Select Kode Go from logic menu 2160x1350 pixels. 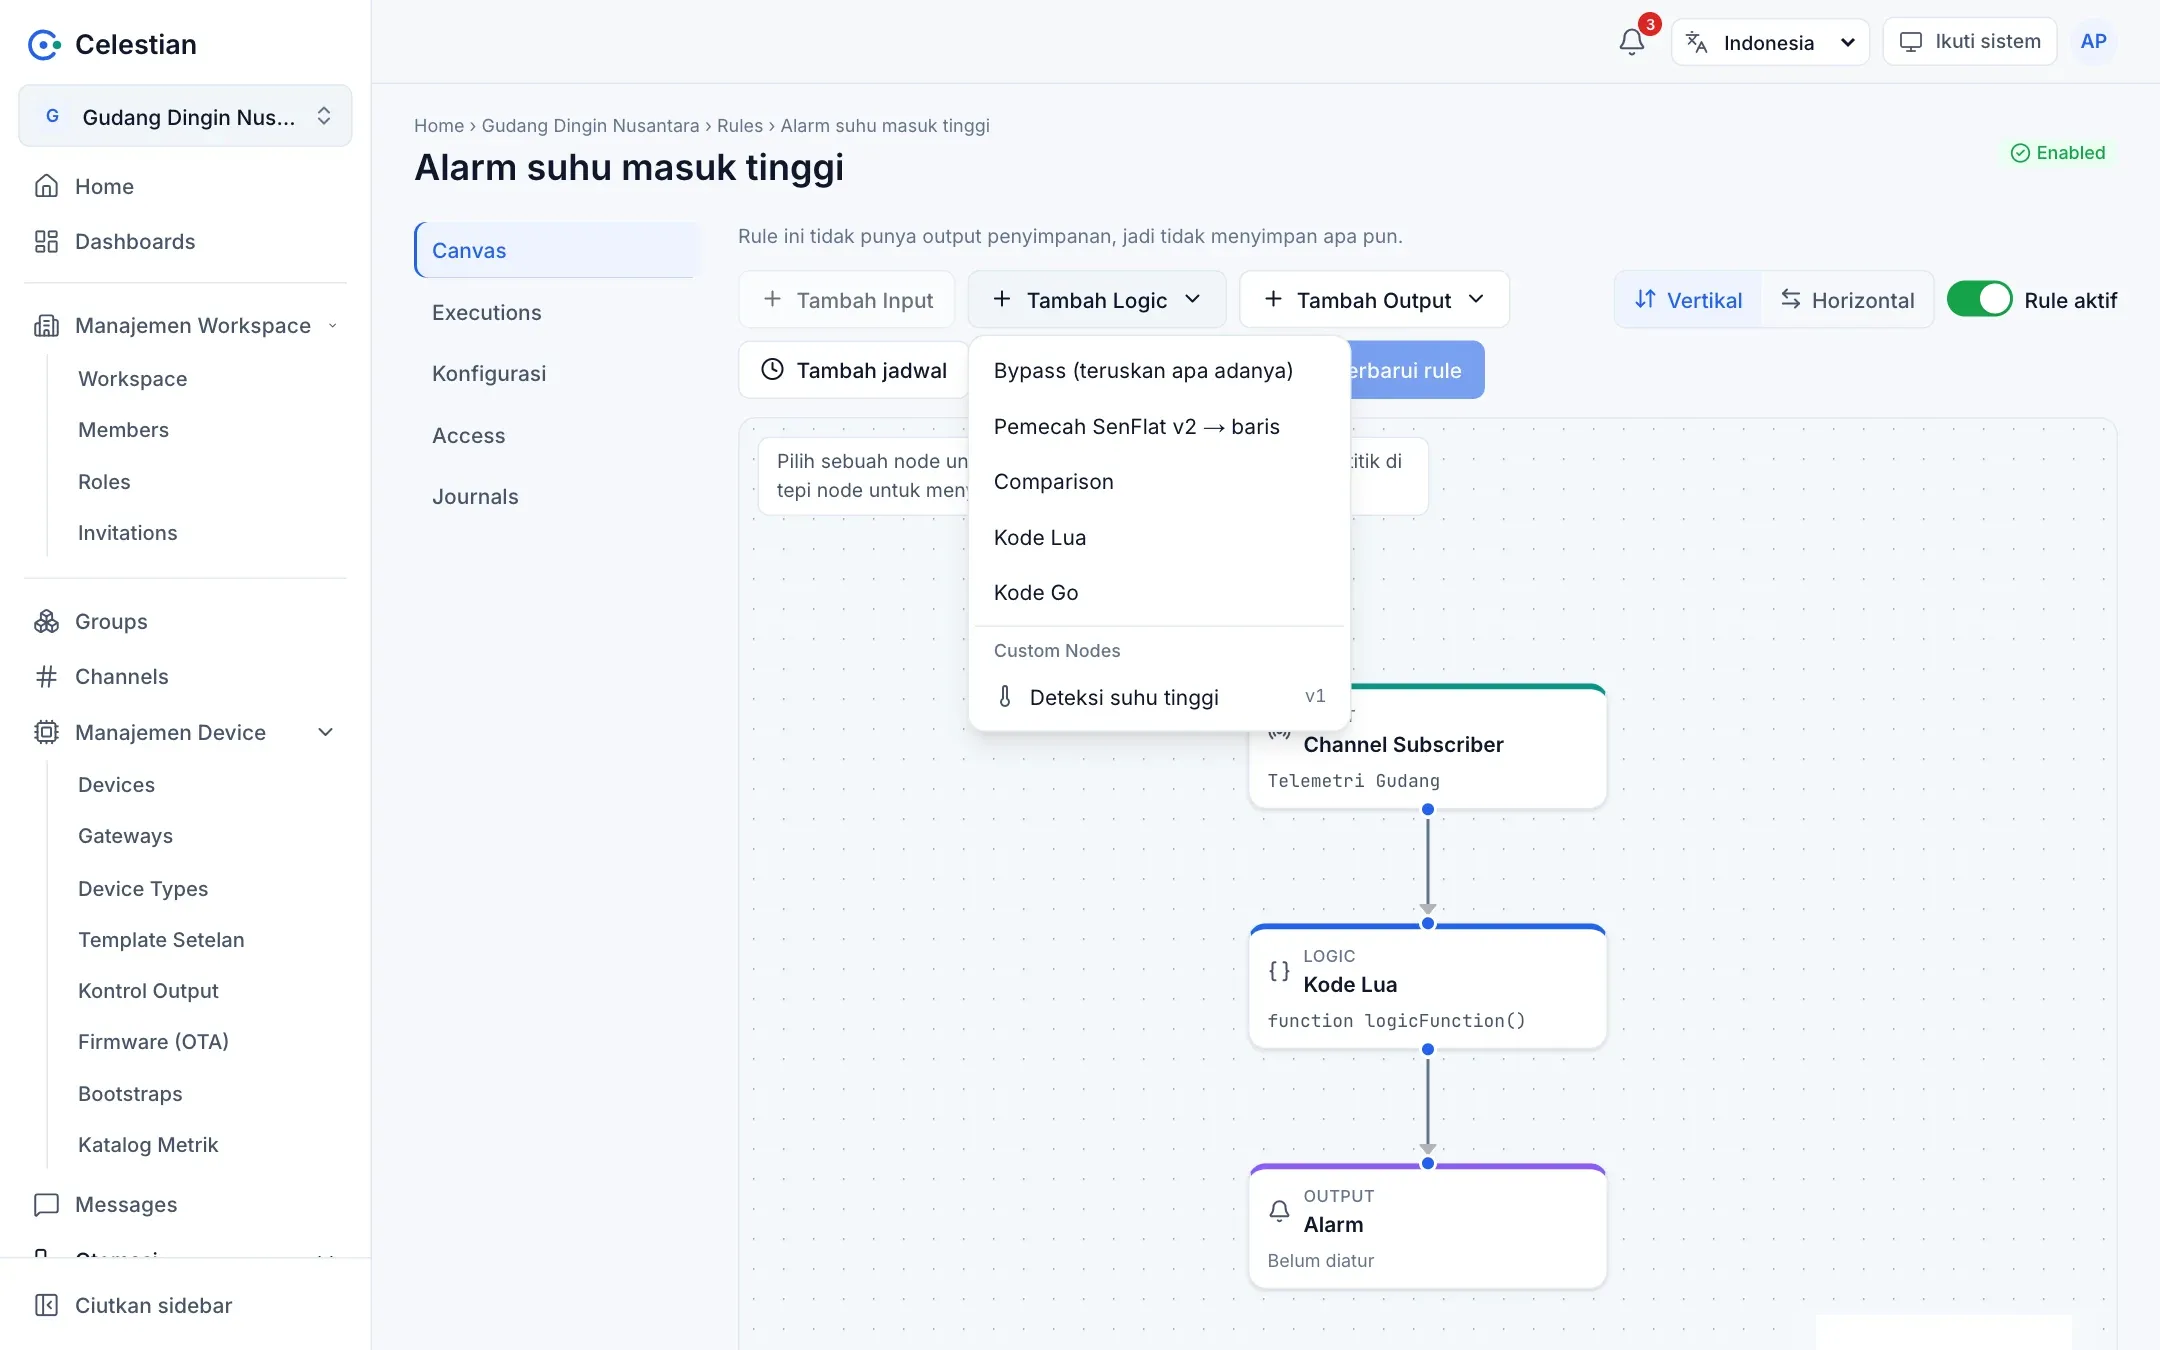[x=1159, y=592]
